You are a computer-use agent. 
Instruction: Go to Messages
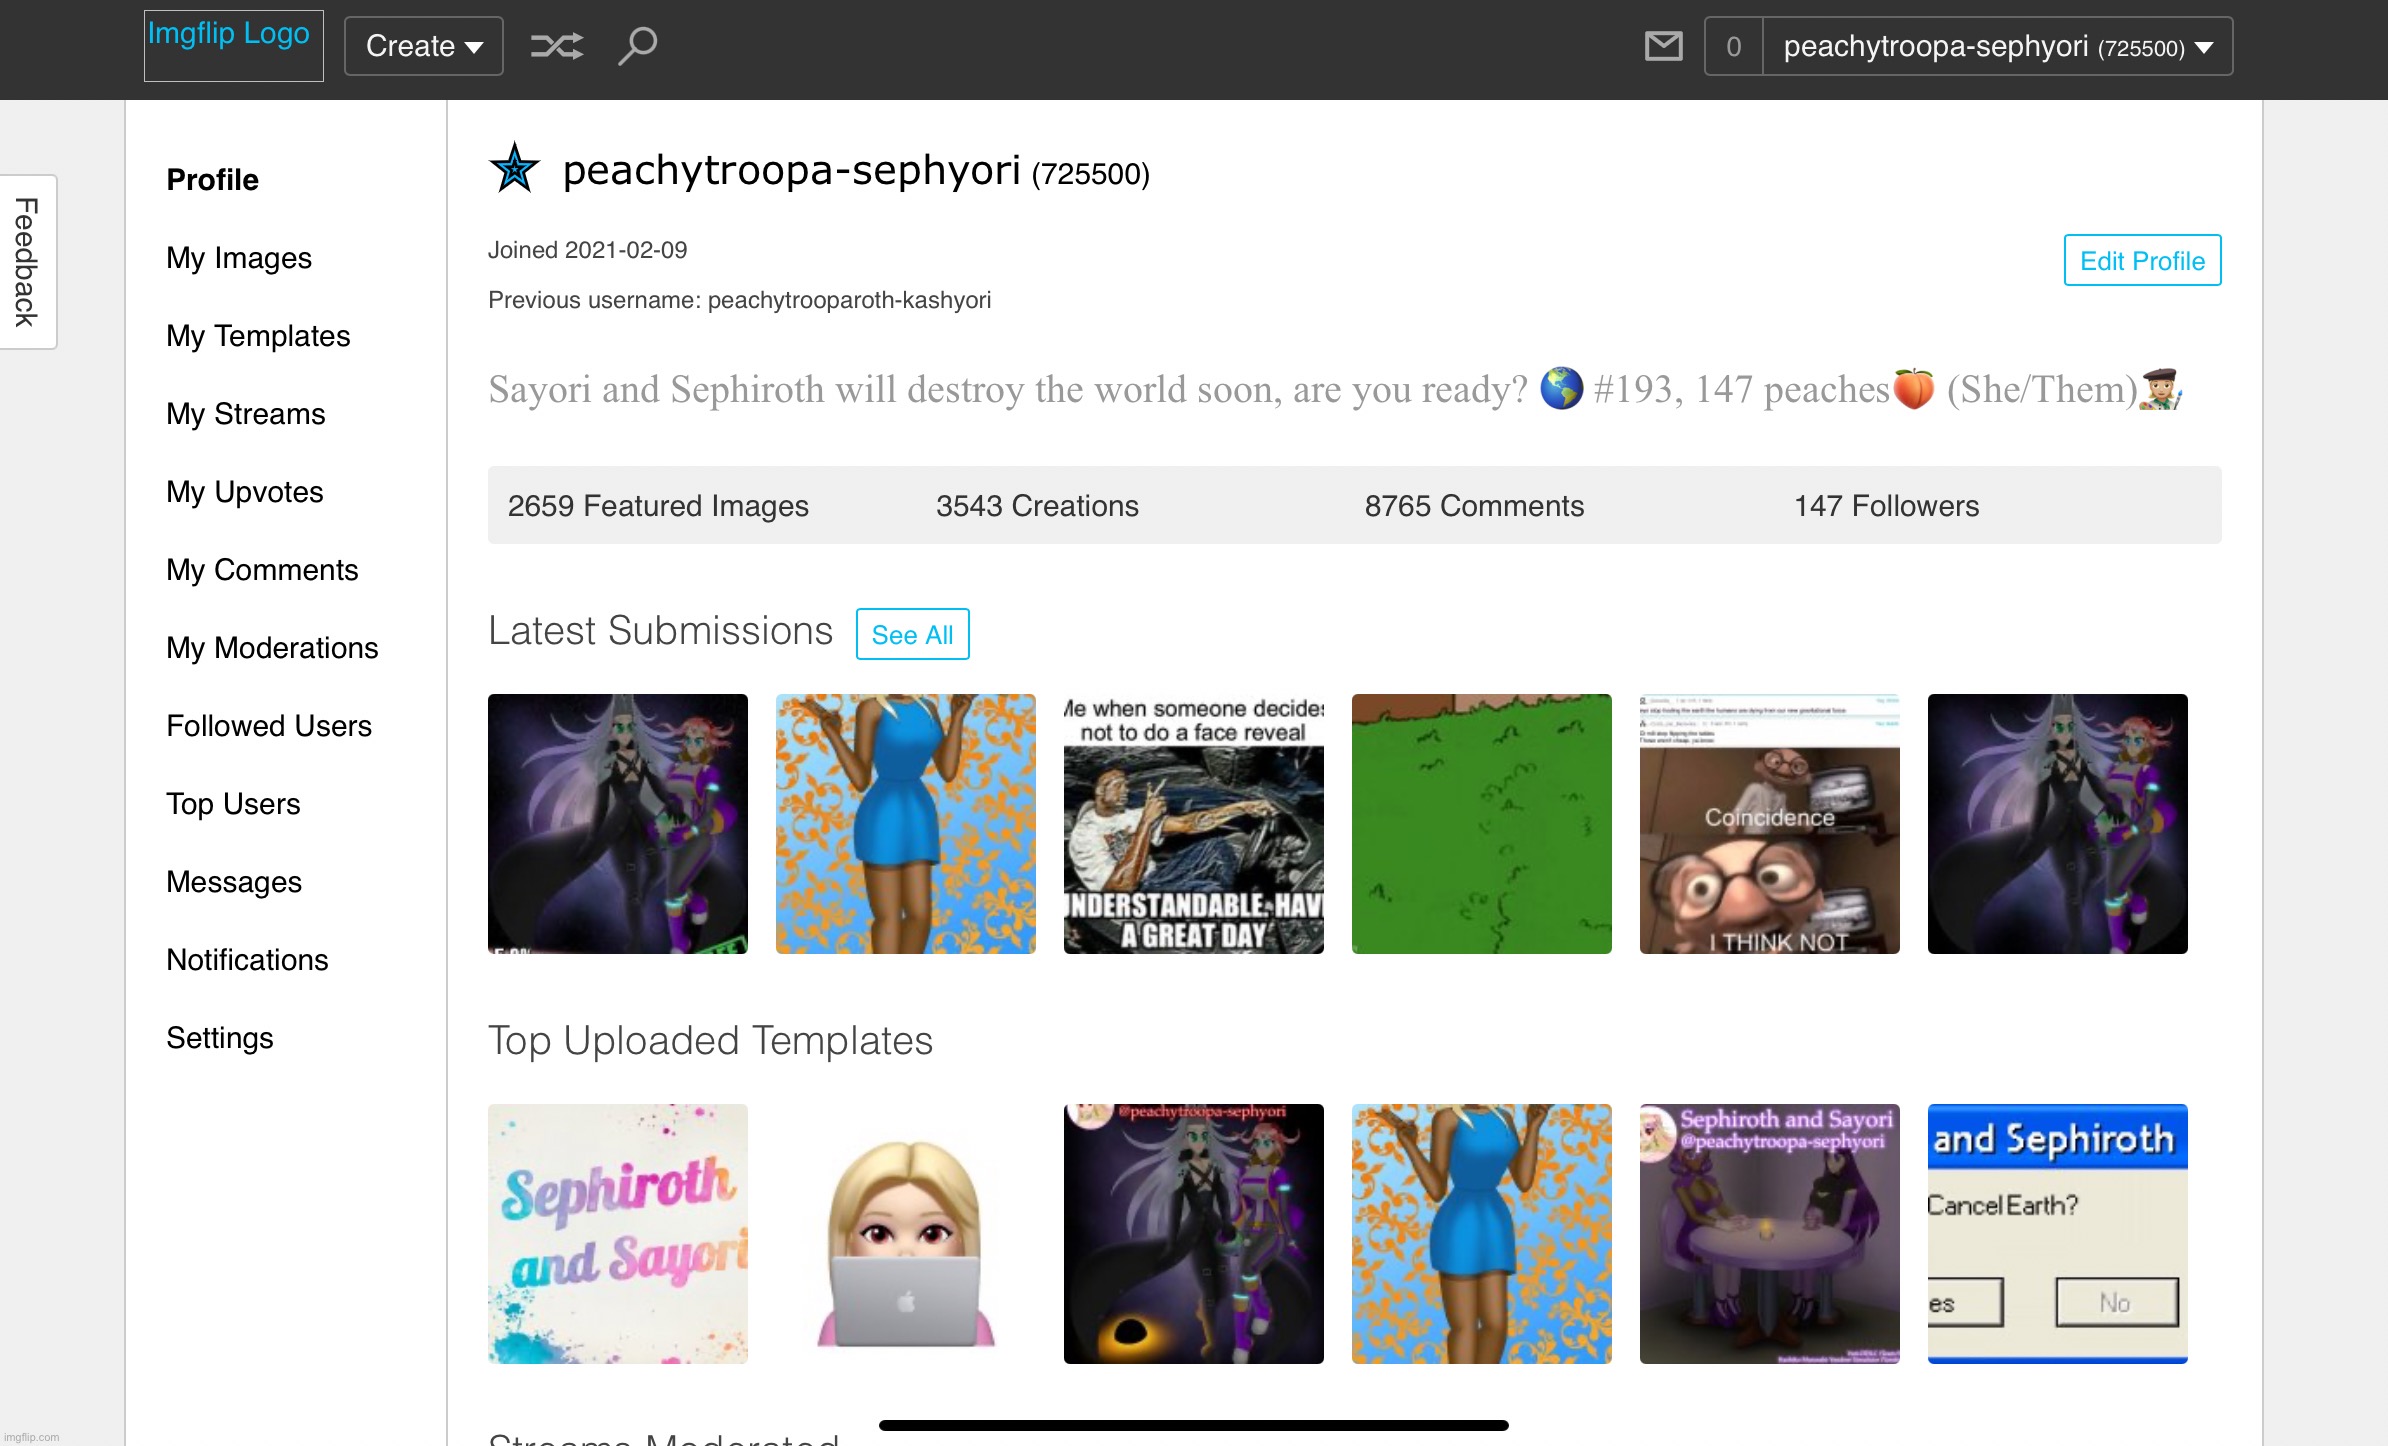(234, 882)
